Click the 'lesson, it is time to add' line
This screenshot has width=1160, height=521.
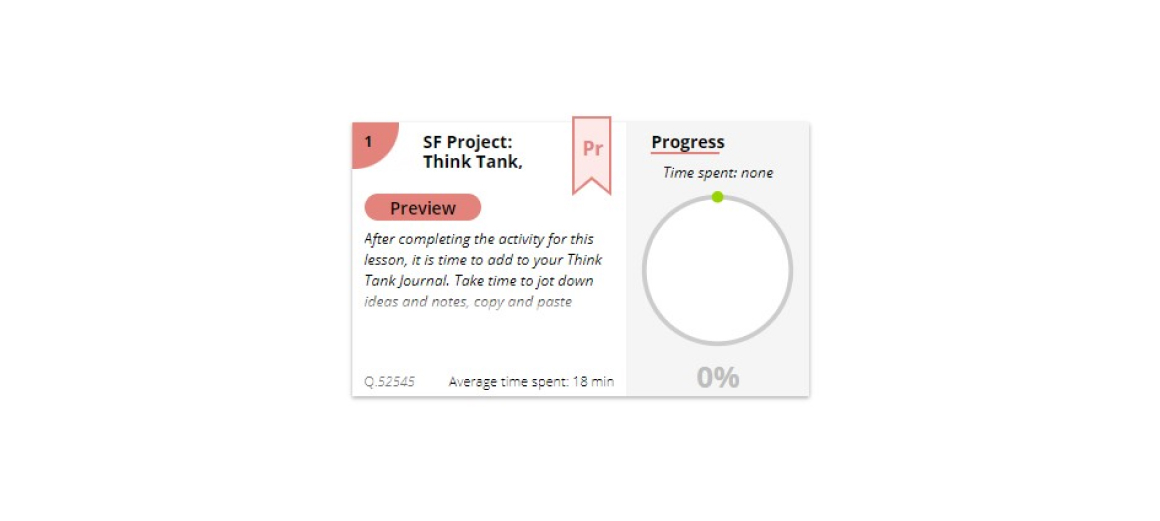tap(483, 260)
